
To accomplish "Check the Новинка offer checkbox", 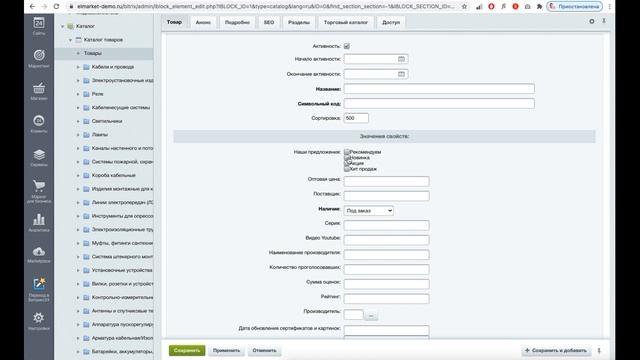I will [347, 158].
